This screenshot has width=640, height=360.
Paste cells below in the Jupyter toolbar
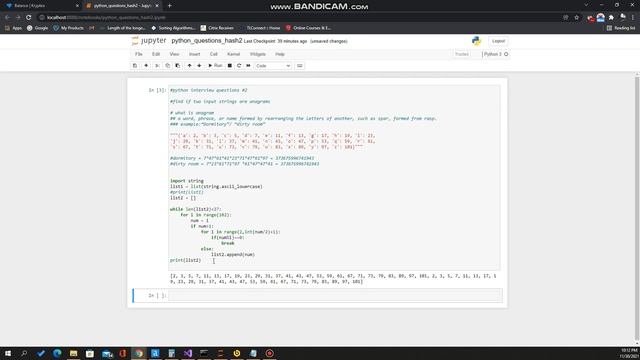coord(178,66)
